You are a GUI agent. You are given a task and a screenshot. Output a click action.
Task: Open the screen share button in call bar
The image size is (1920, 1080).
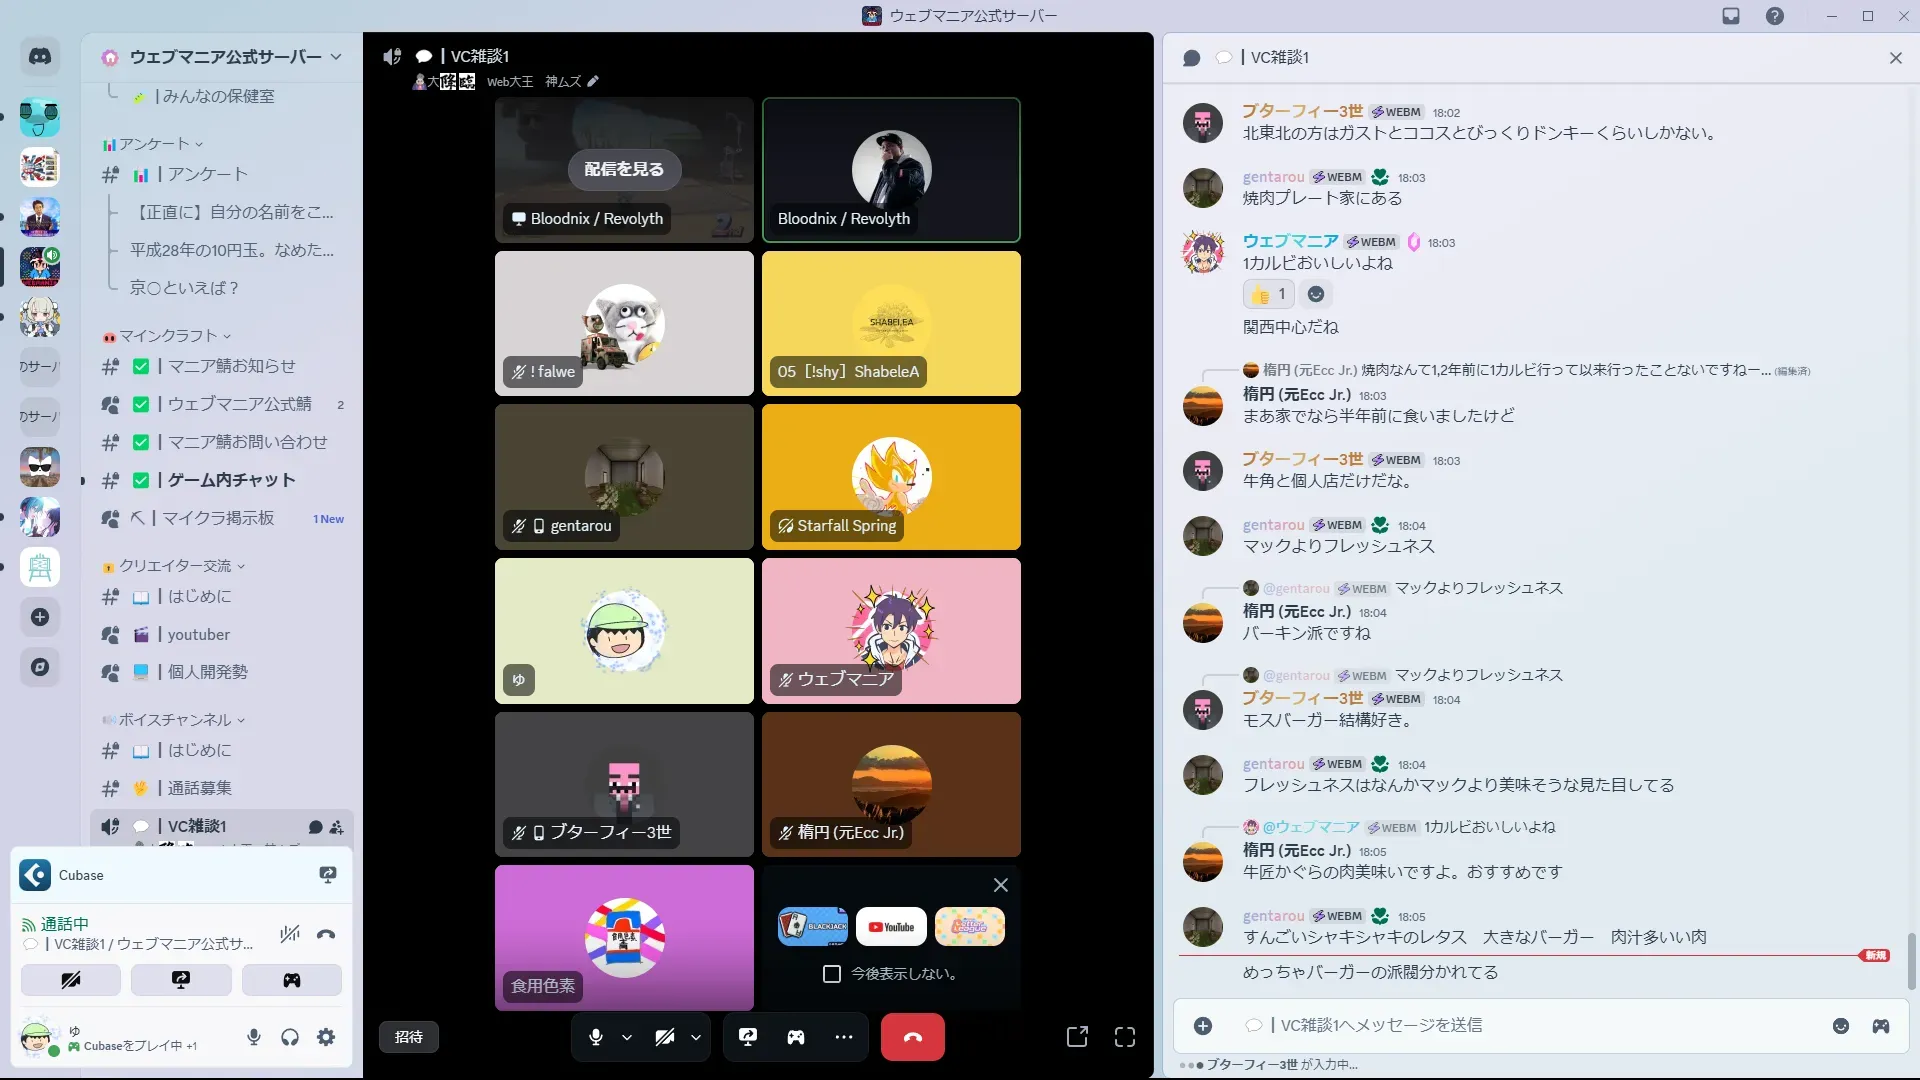pyautogui.click(x=748, y=1037)
